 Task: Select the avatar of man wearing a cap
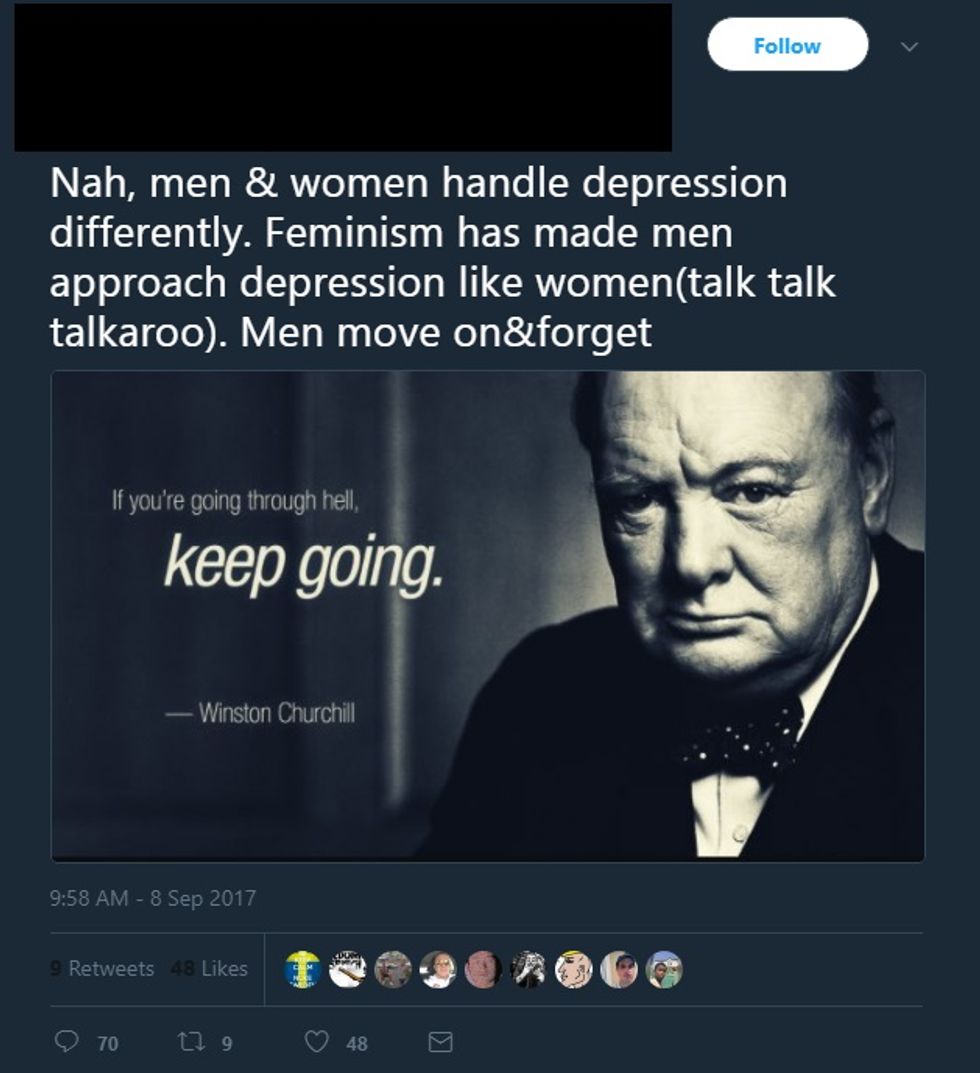(619, 969)
